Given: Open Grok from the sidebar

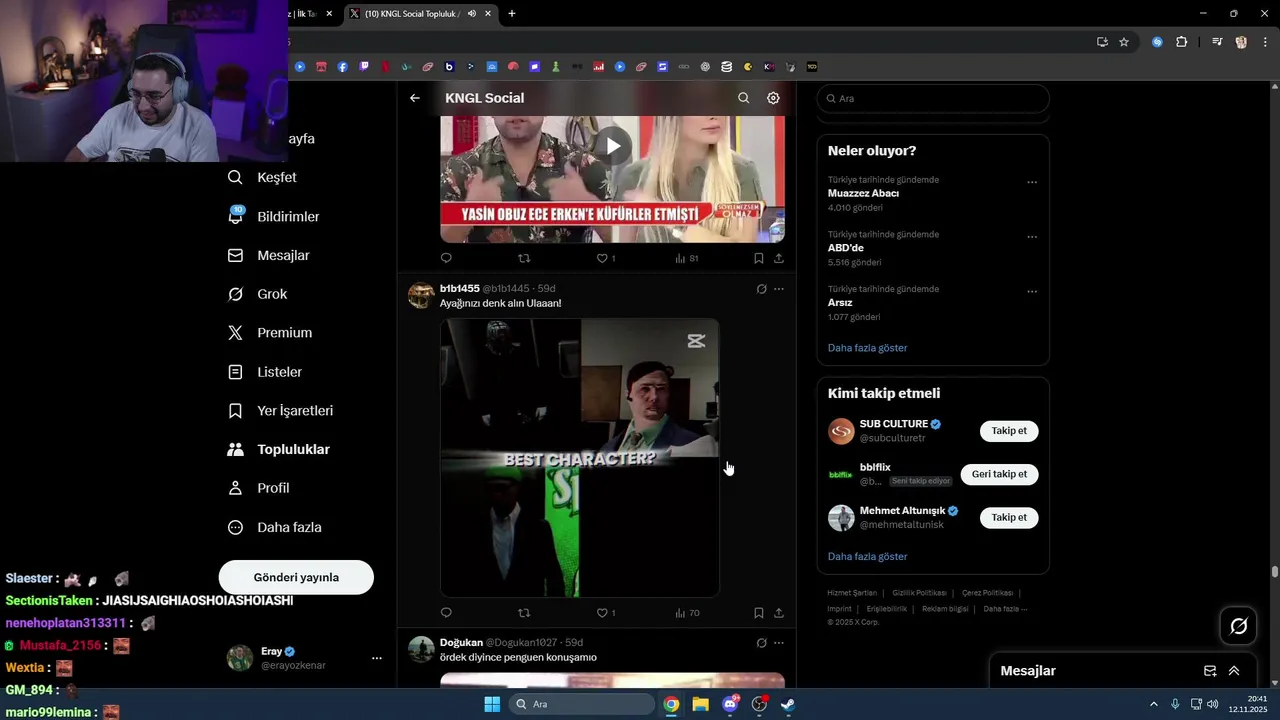Looking at the screenshot, I should point(258,294).
